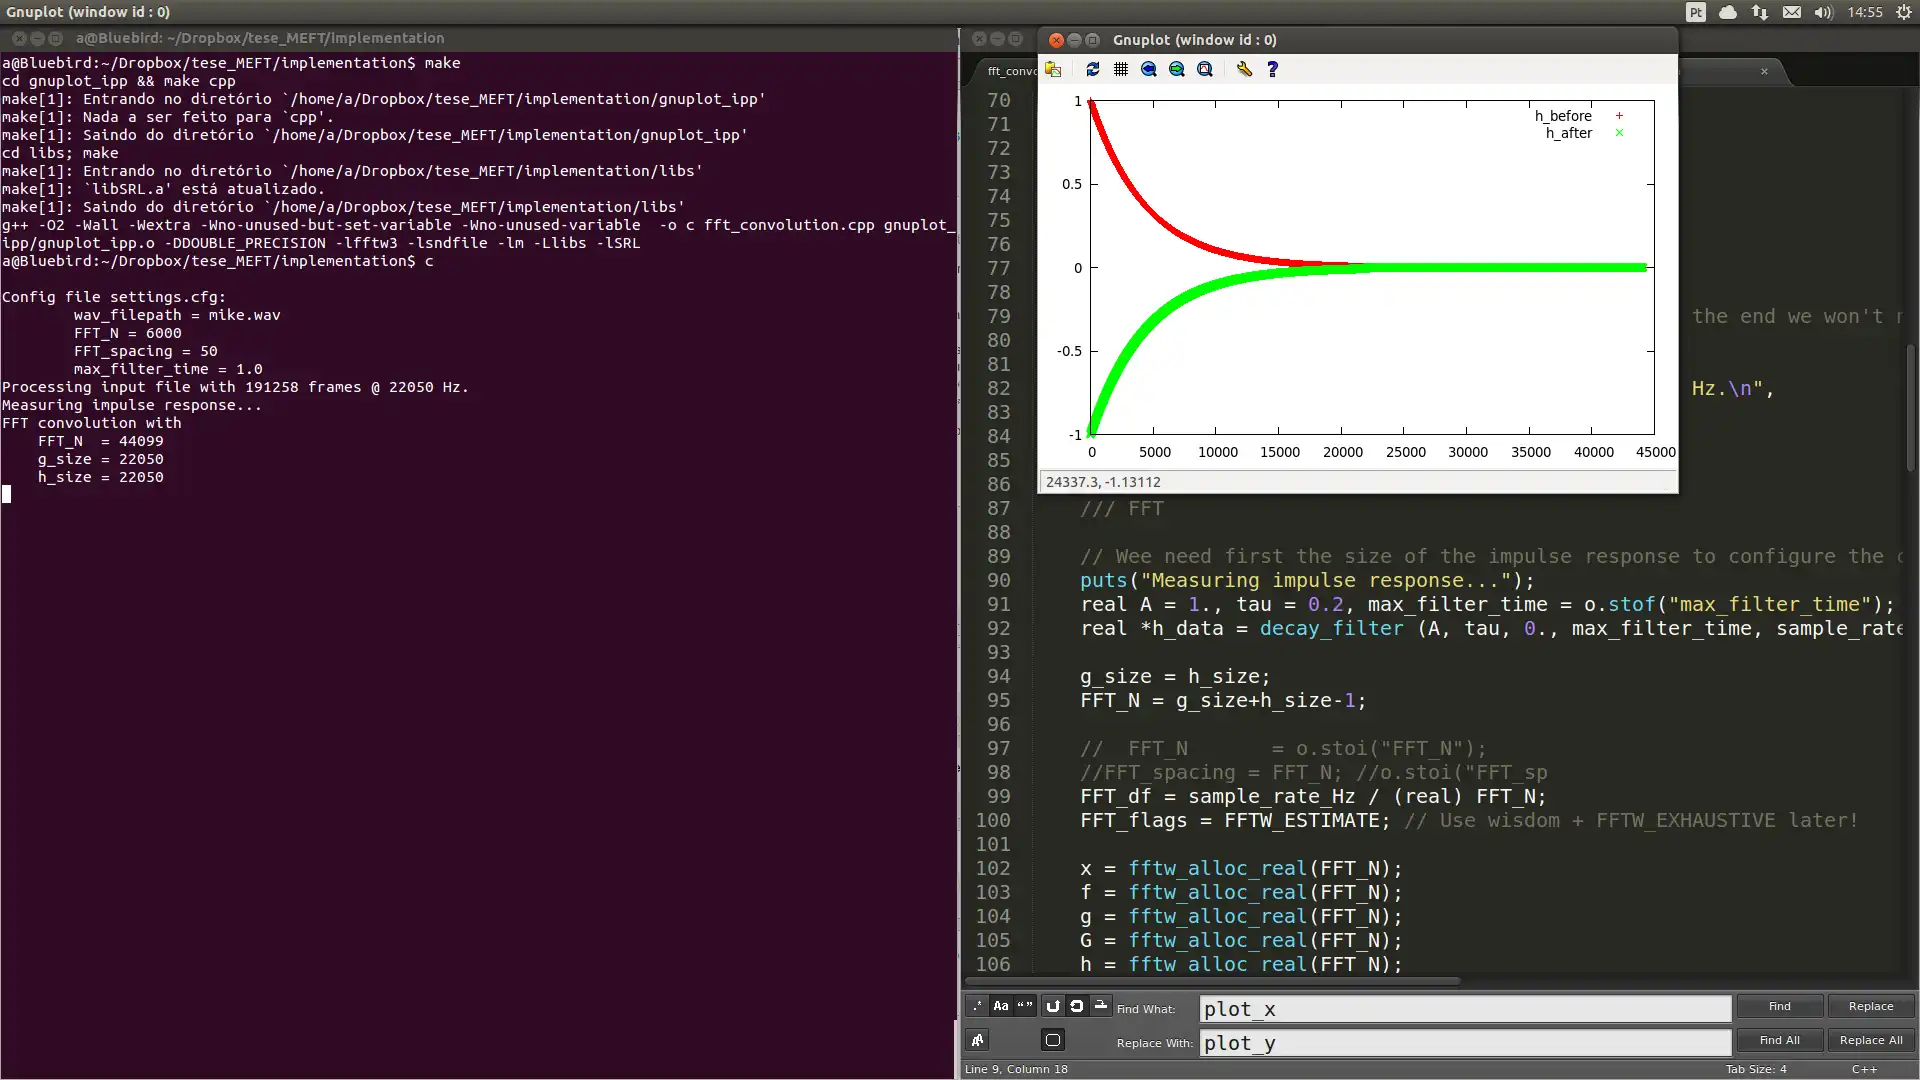This screenshot has width=1920, height=1080.
Task: Toggle whole word matching in the find panel
Action: [x=1025, y=1006]
